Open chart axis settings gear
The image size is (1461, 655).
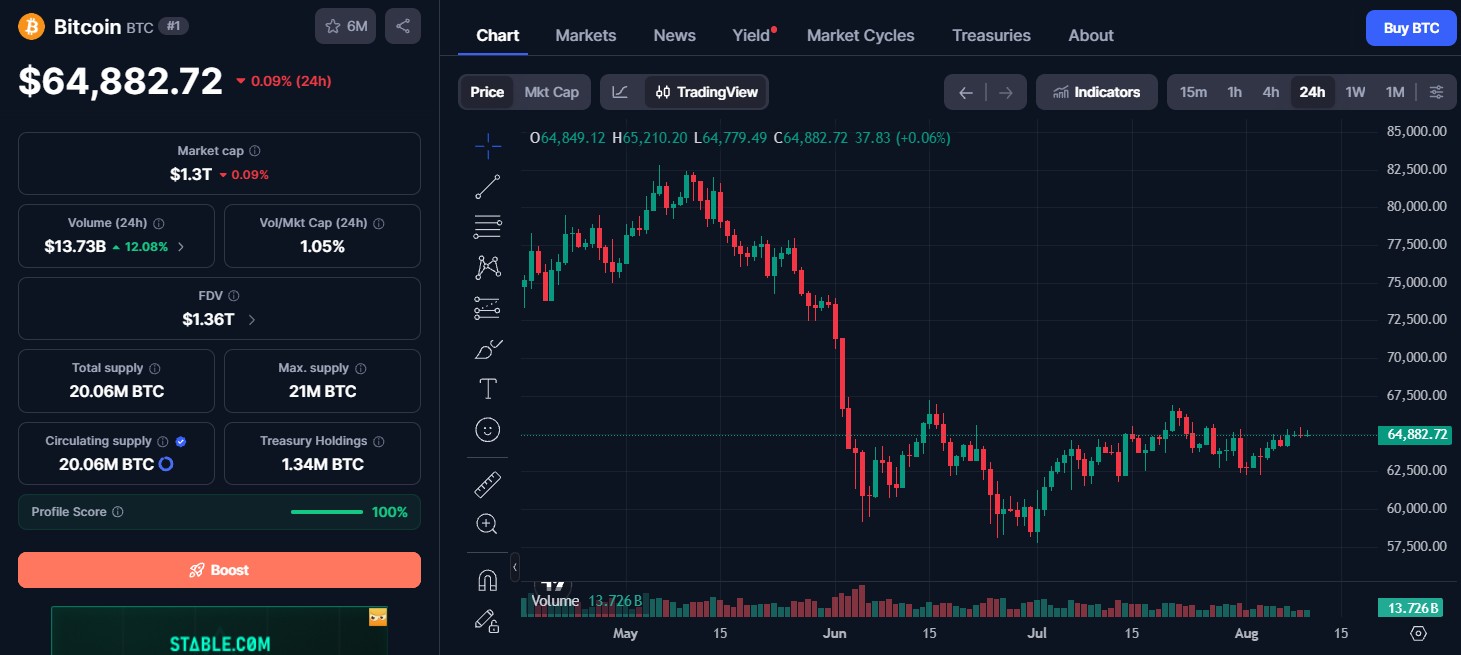coord(1418,633)
